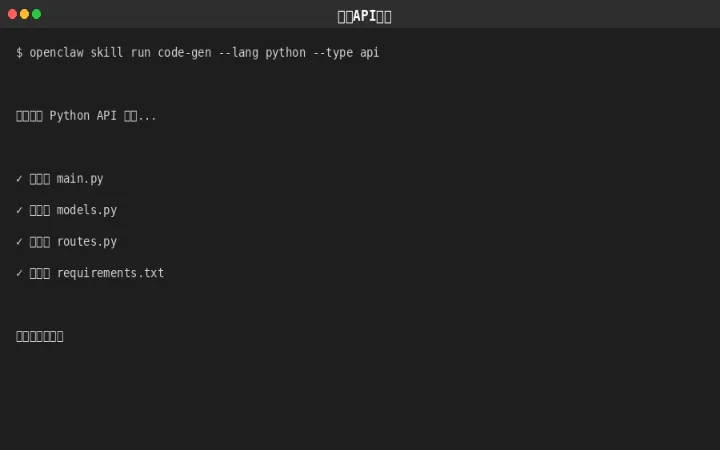Click the "Python API" status line

coord(86,116)
